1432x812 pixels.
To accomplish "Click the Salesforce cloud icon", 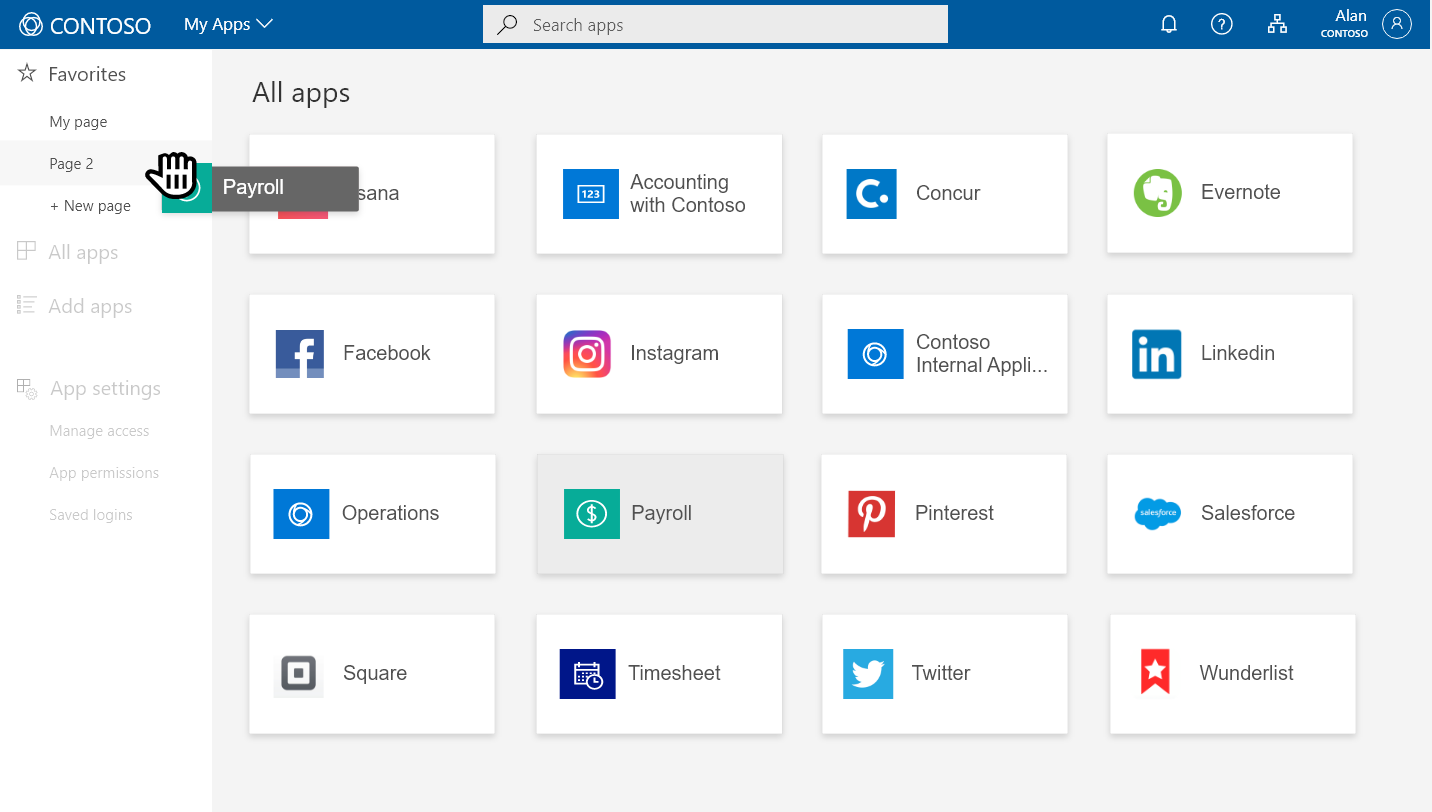I will click(x=1158, y=513).
